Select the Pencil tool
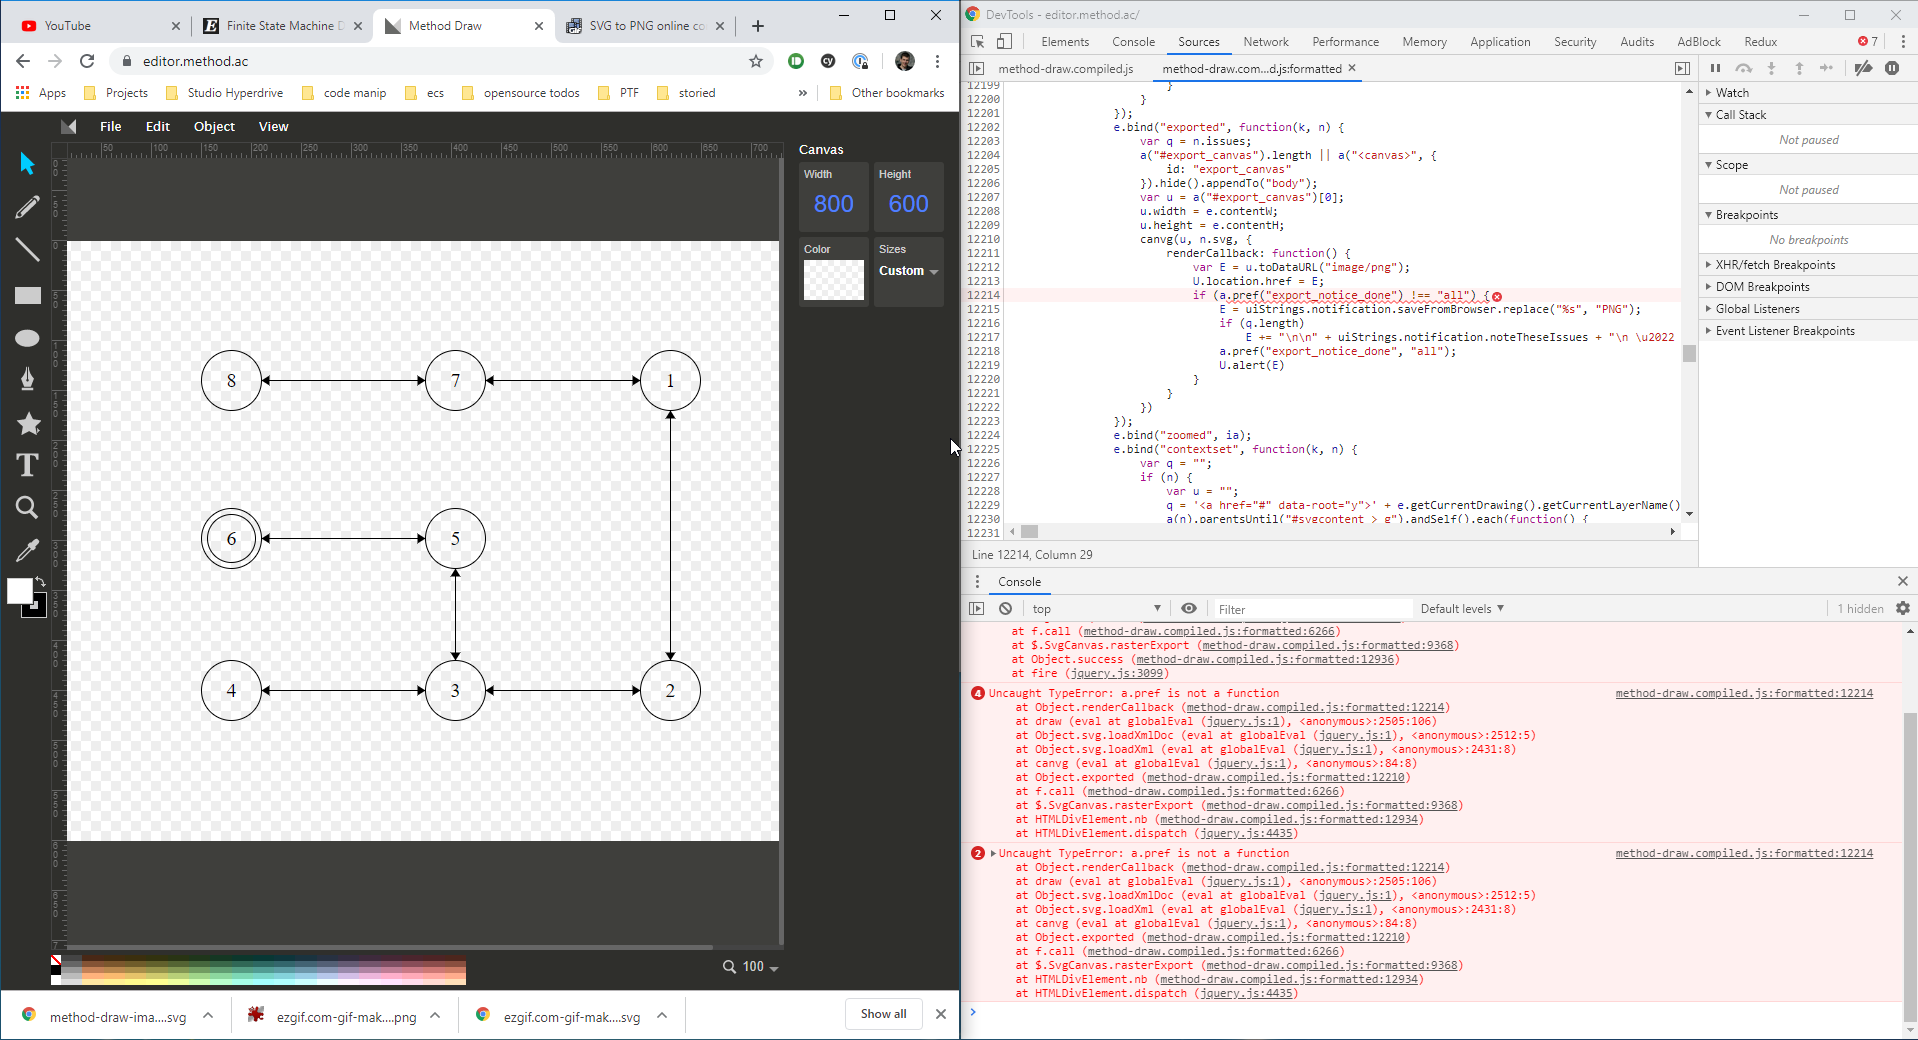 27,207
